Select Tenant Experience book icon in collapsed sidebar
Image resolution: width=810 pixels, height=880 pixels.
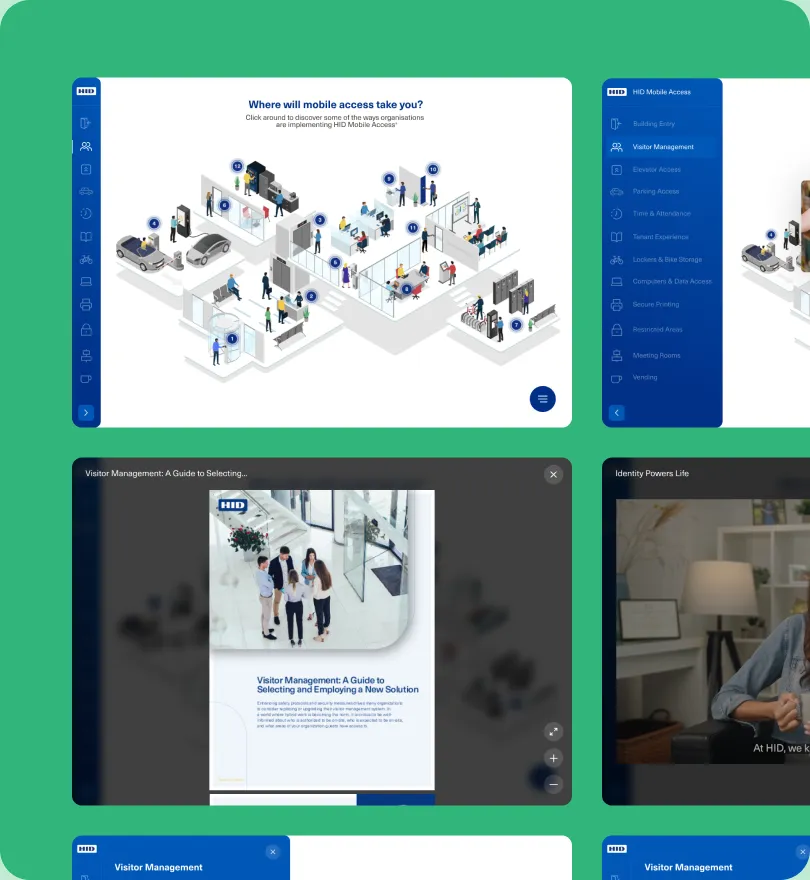[86, 236]
